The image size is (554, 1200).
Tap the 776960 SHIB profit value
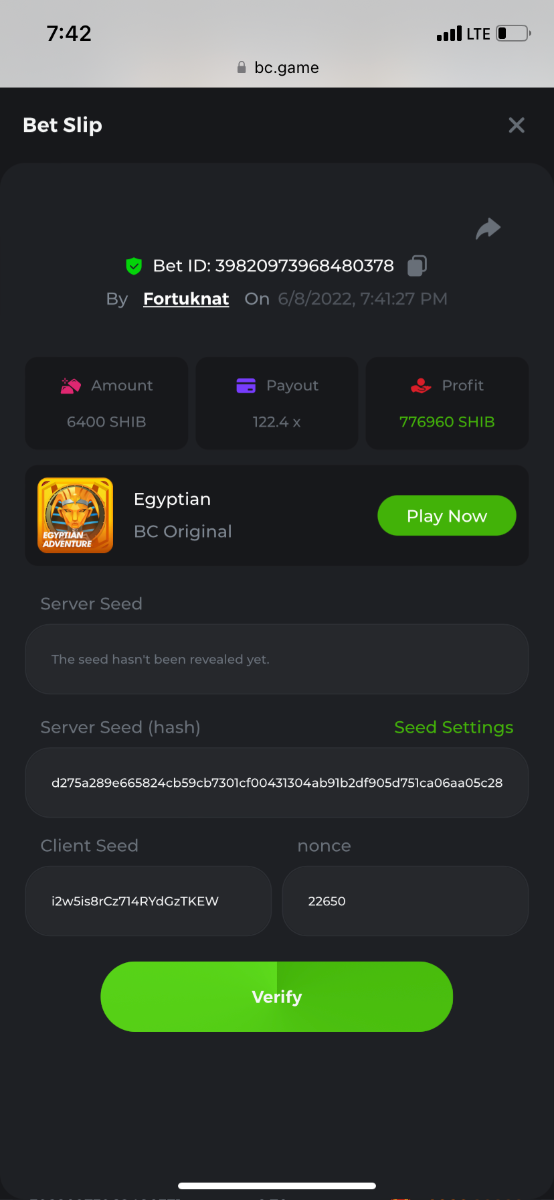[x=447, y=422]
